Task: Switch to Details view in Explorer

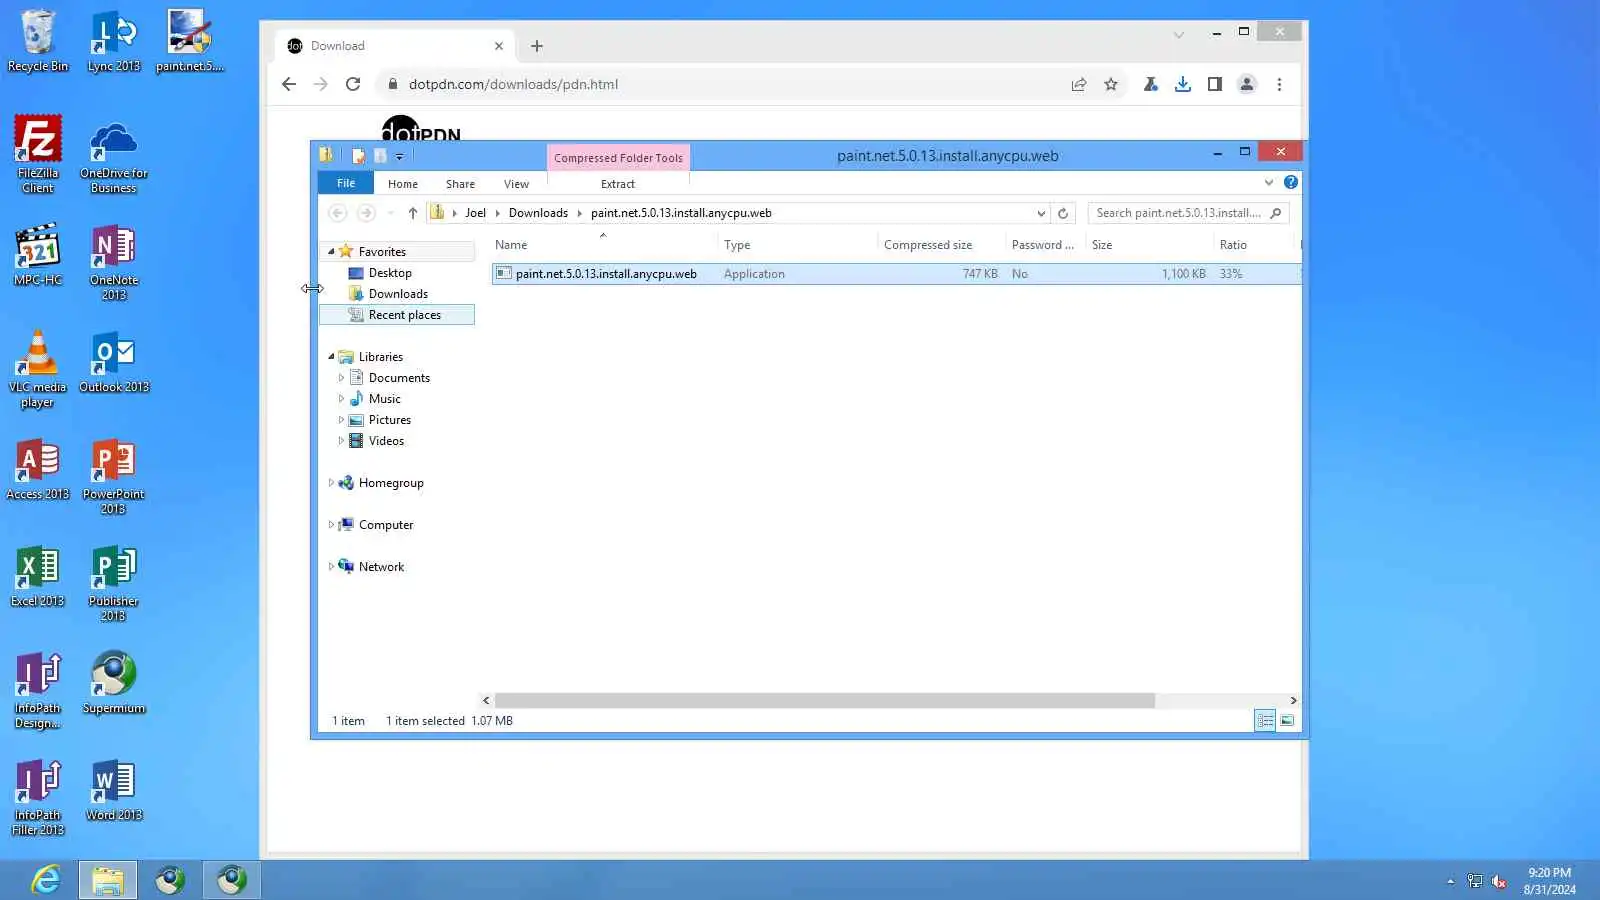Action: click(x=1265, y=720)
